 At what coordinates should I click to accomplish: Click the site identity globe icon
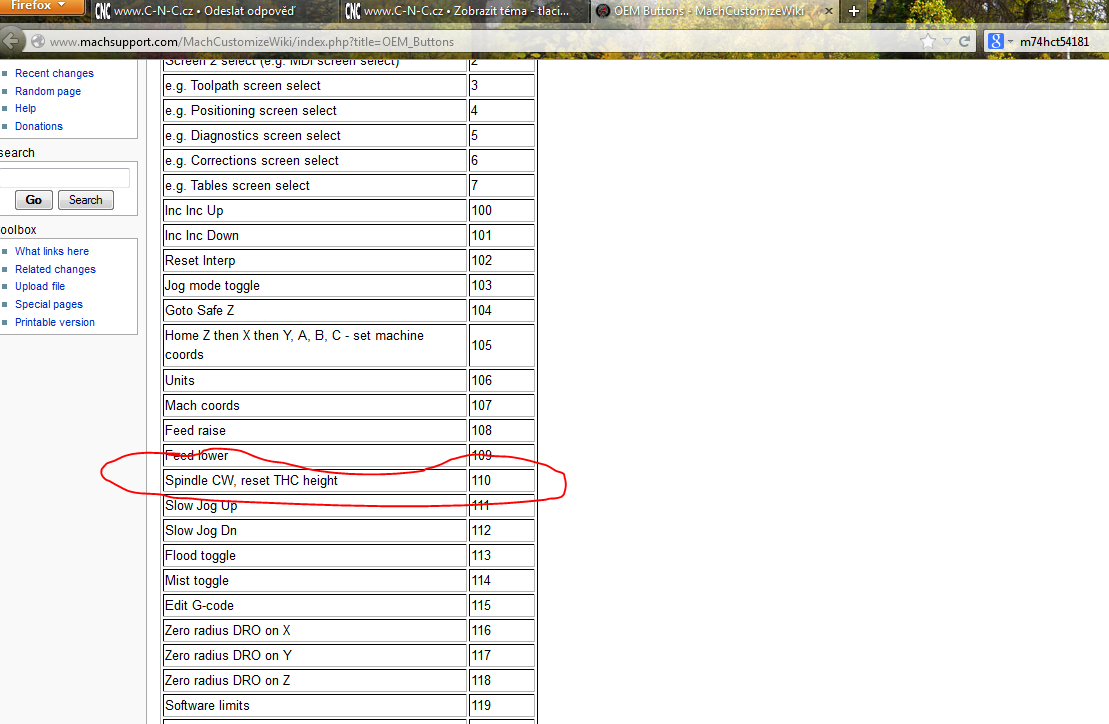(38, 42)
